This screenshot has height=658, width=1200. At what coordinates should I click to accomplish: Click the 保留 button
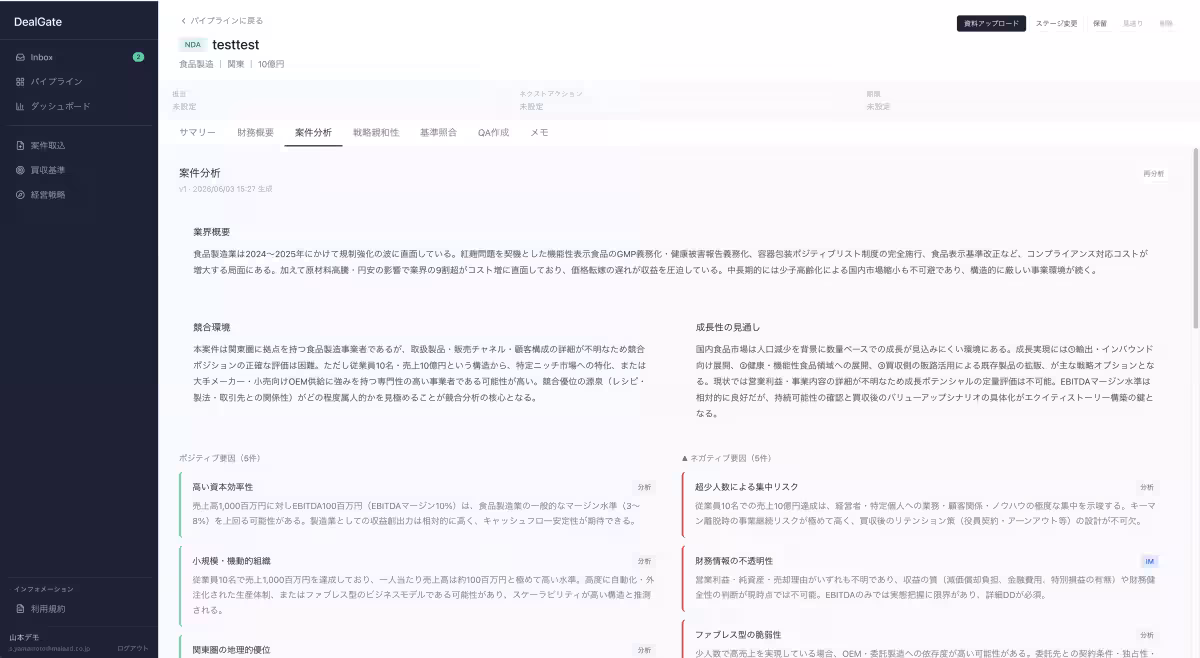point(1100,23)
